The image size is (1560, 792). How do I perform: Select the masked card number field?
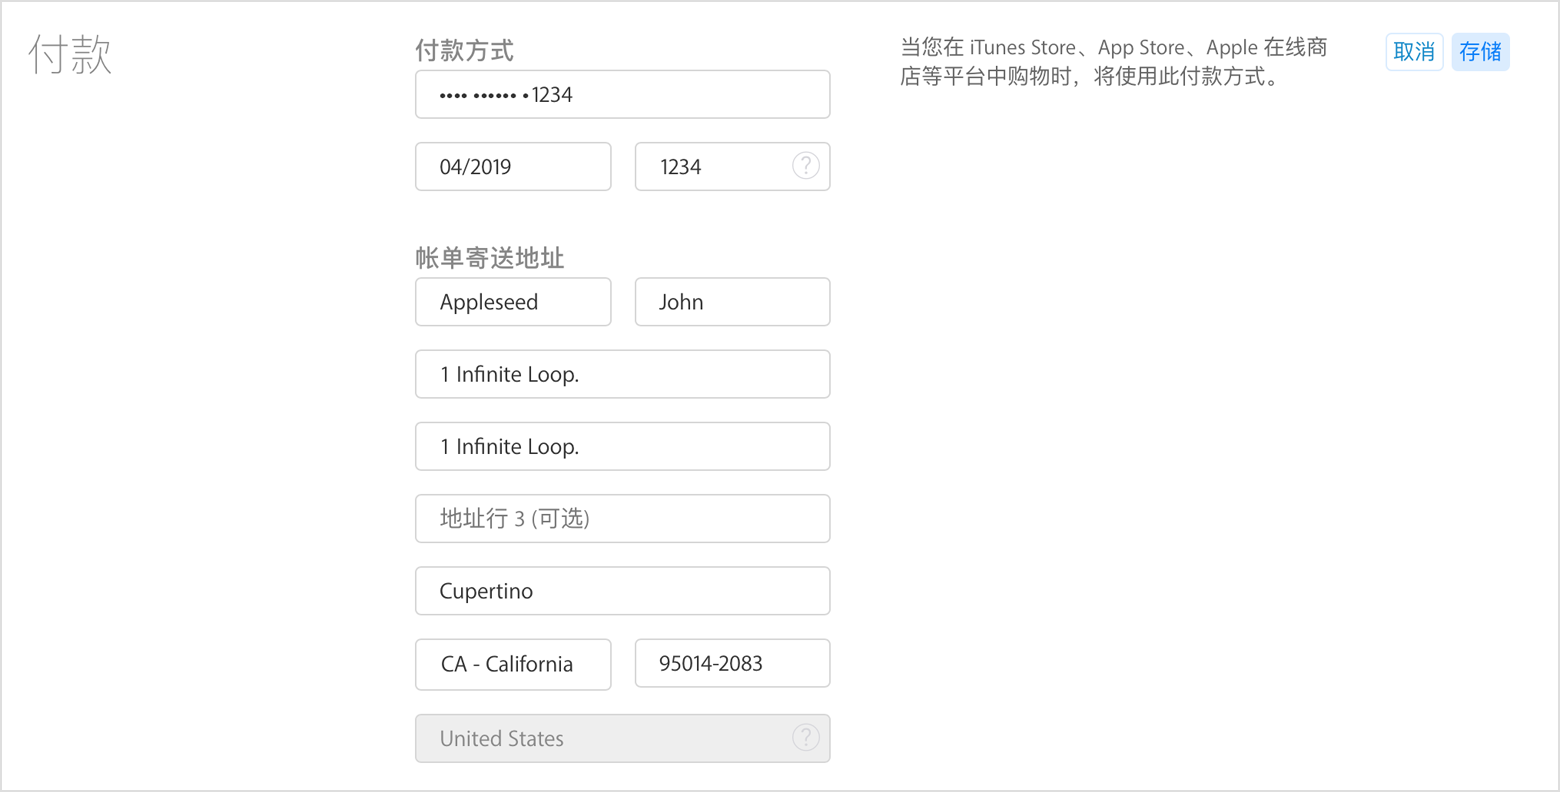click(x=622, y=94)
